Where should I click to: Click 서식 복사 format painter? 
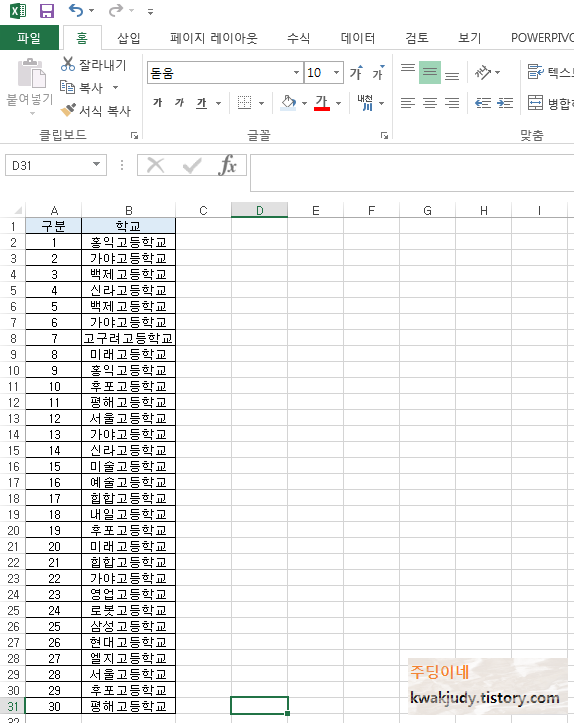96,111
